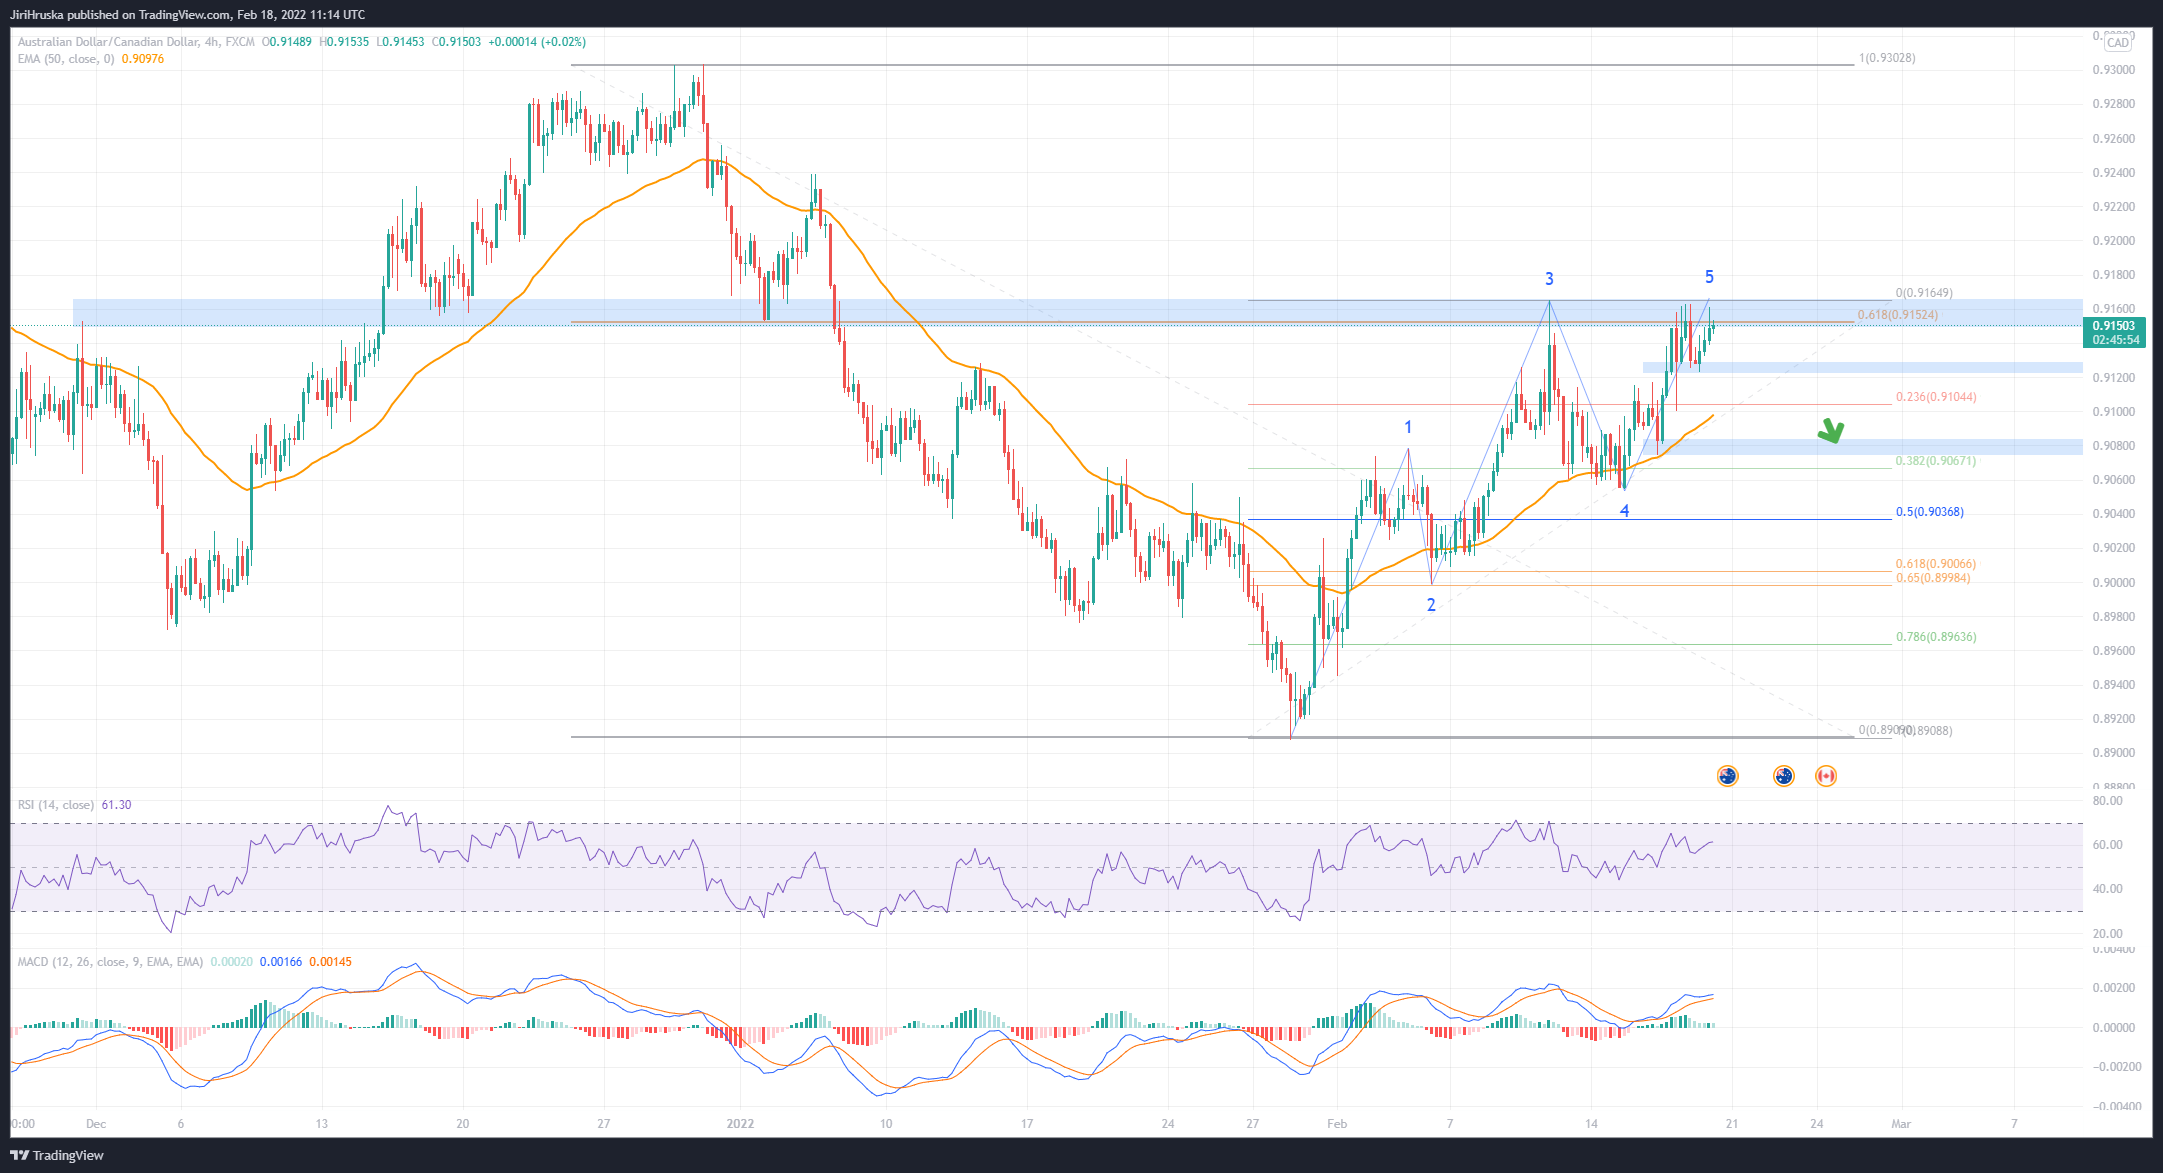Open the MACD (12, 26, close) indicator legend
The width and height of the screenshot is (2163, 1173).
pyautogui.click(x=109, y=962)
